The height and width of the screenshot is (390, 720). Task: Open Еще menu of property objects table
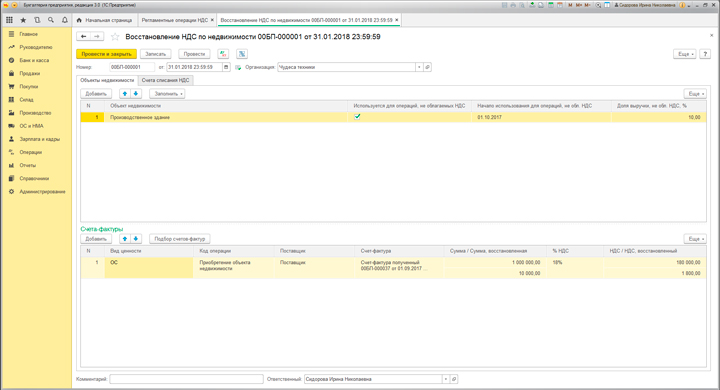click(695, 94)
